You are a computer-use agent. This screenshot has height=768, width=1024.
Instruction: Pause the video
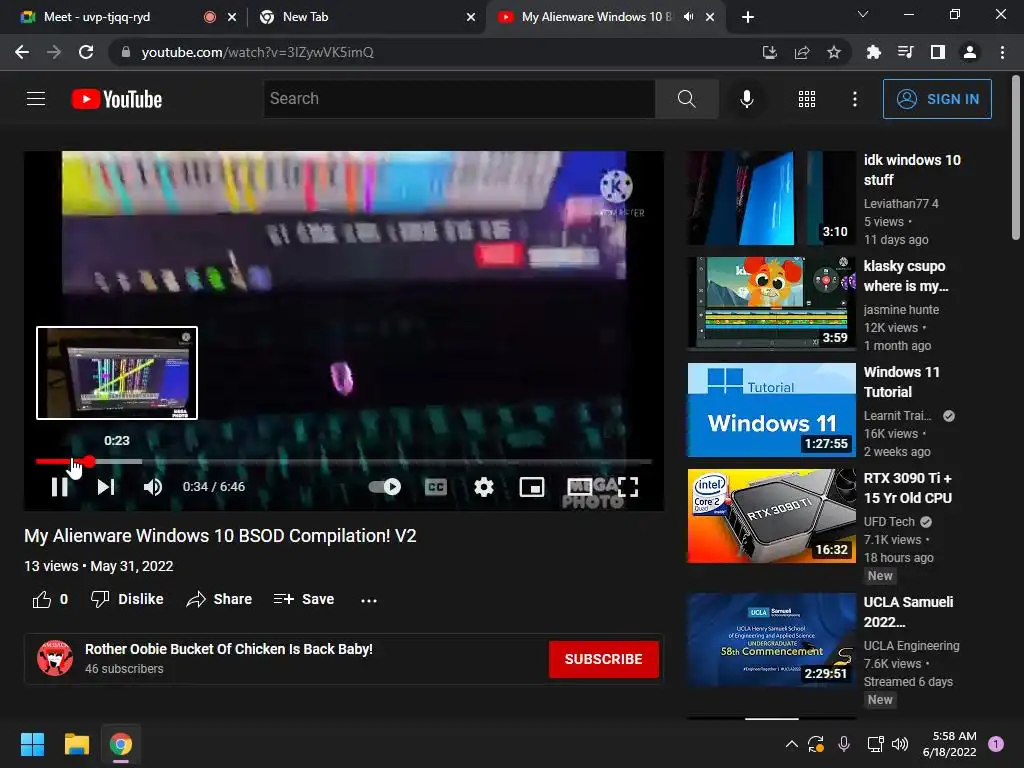point(59,487)
